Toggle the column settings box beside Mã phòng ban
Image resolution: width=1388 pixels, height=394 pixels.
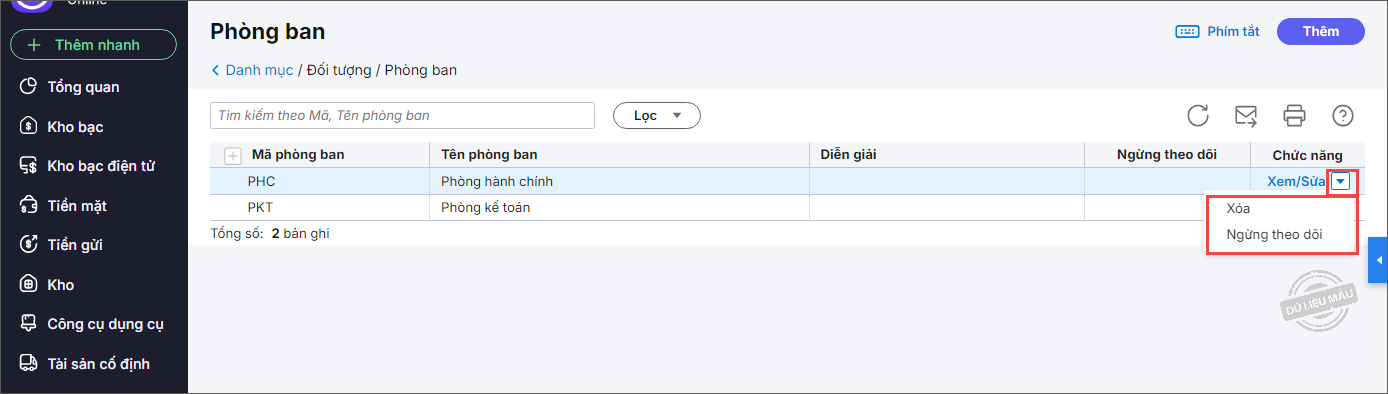click(x=233, y=155)
